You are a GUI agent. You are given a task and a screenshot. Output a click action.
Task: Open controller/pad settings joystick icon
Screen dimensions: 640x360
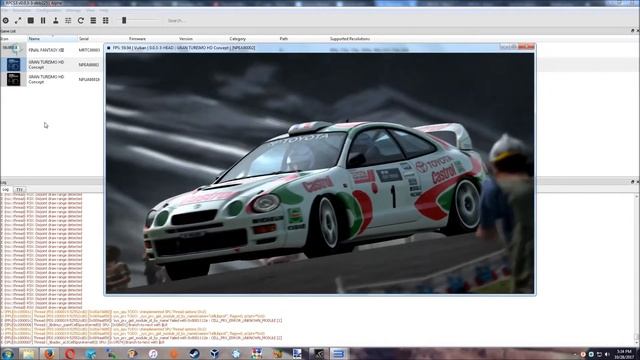click(56, 20)
